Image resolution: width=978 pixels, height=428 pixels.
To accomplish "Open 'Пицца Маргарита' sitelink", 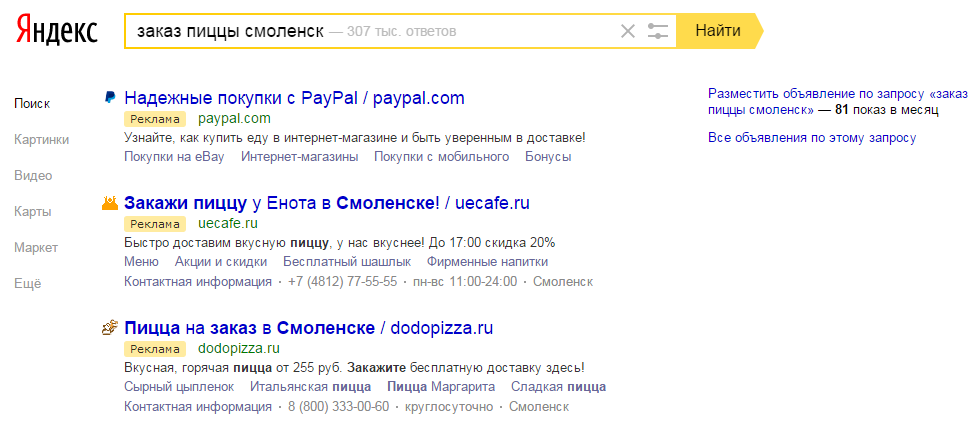I will click(441, 386).
